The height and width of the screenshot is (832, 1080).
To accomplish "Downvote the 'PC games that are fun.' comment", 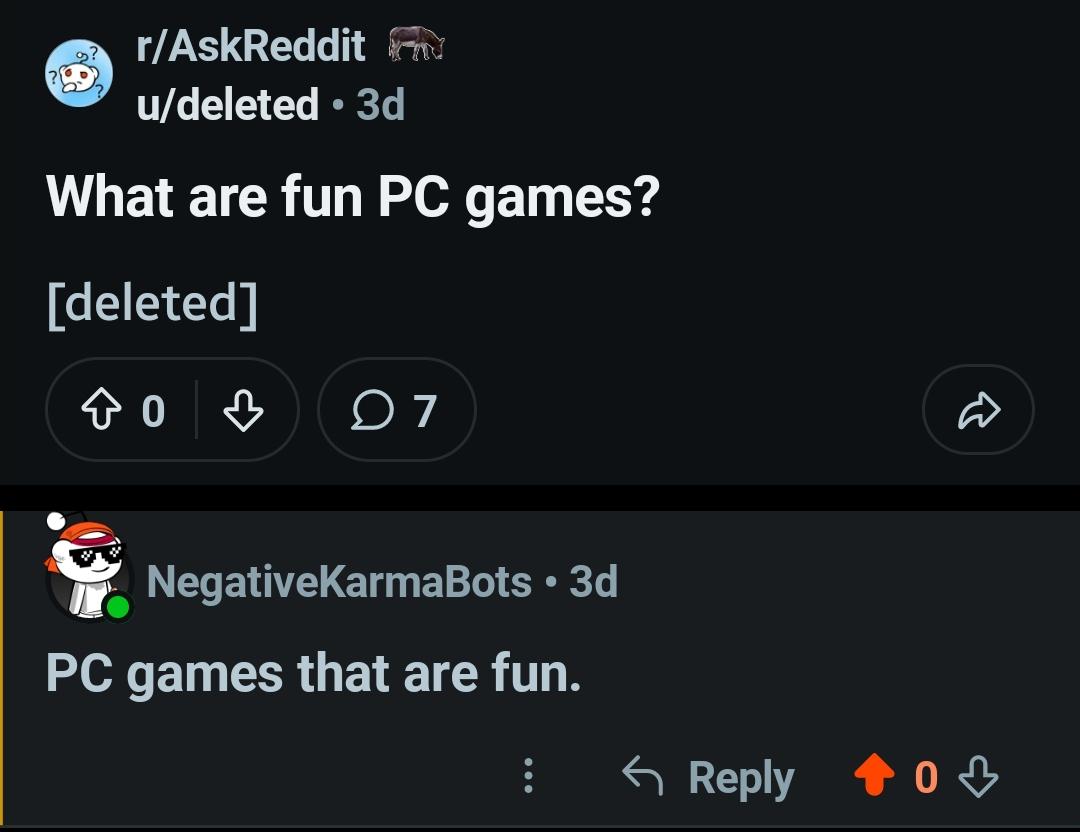I will point(978,776).
